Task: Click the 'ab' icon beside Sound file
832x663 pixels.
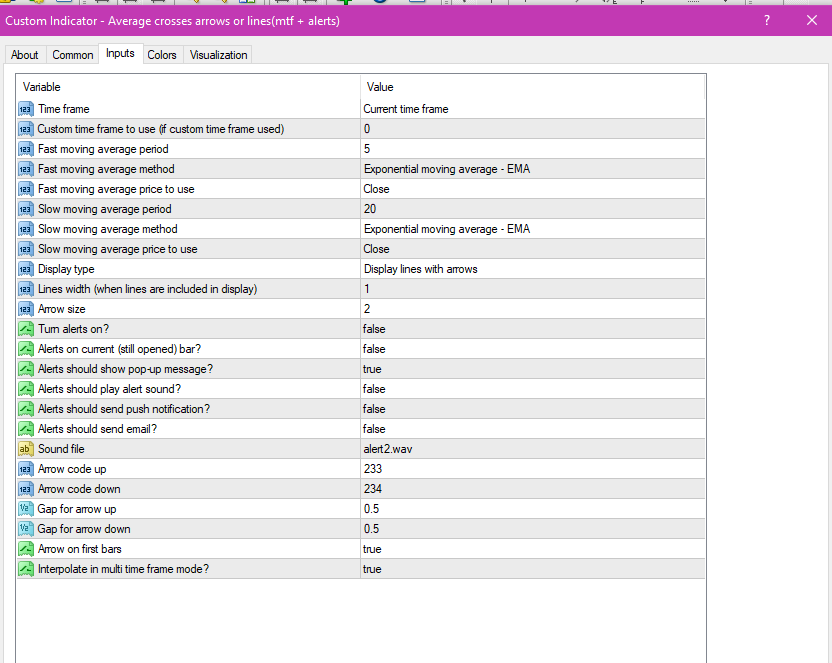Action: 26,449
